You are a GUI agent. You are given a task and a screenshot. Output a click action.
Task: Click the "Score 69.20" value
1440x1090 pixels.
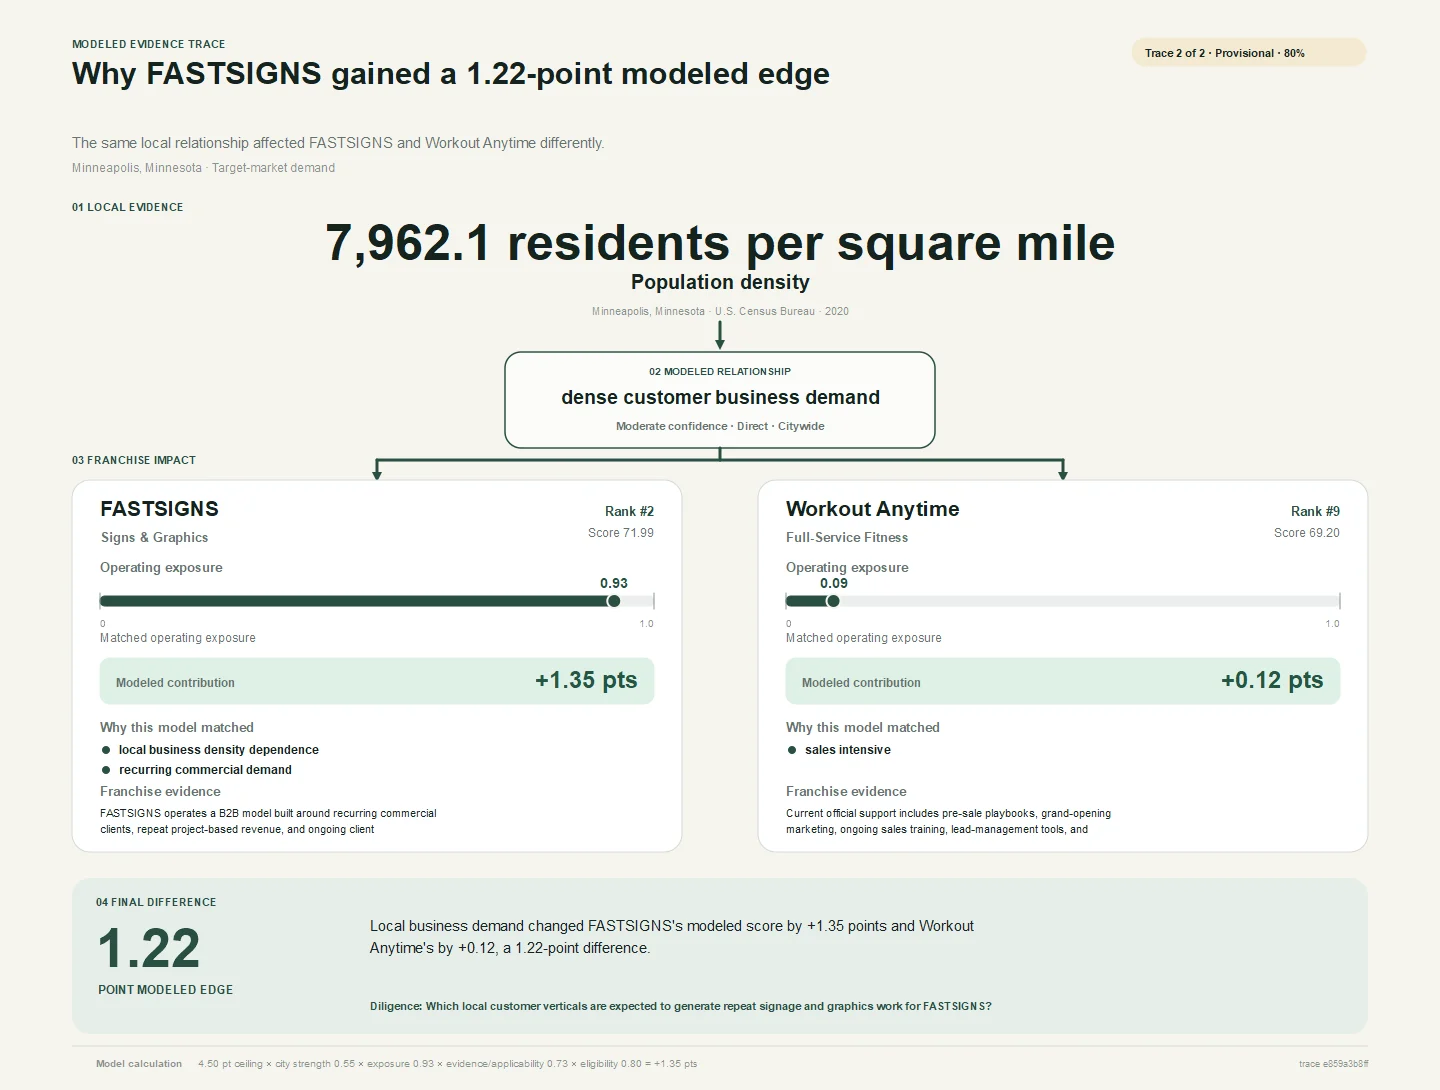1307,533
